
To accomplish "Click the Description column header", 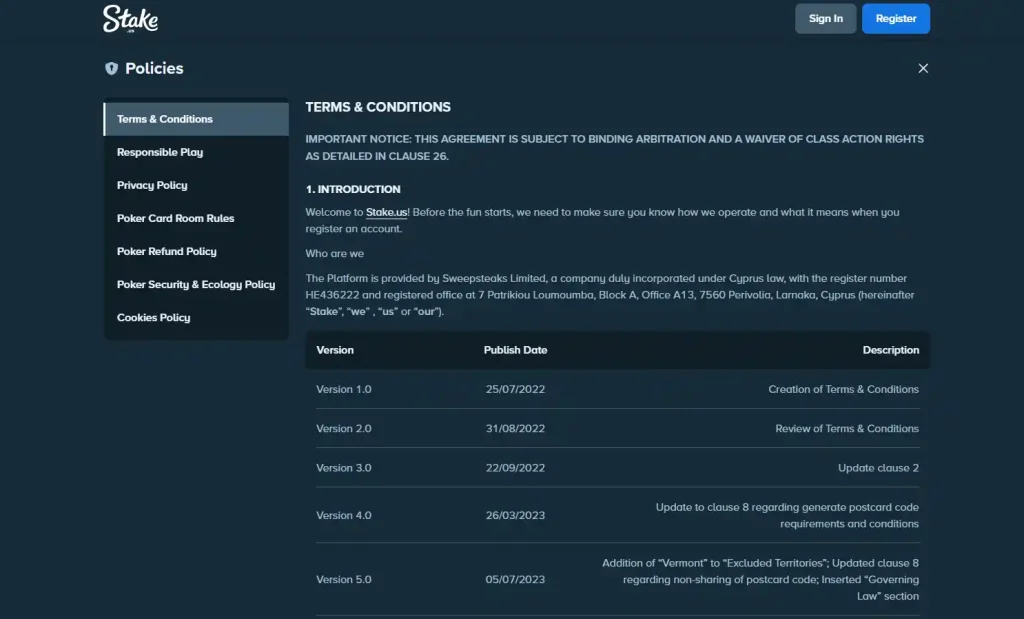I will point(891,350).
